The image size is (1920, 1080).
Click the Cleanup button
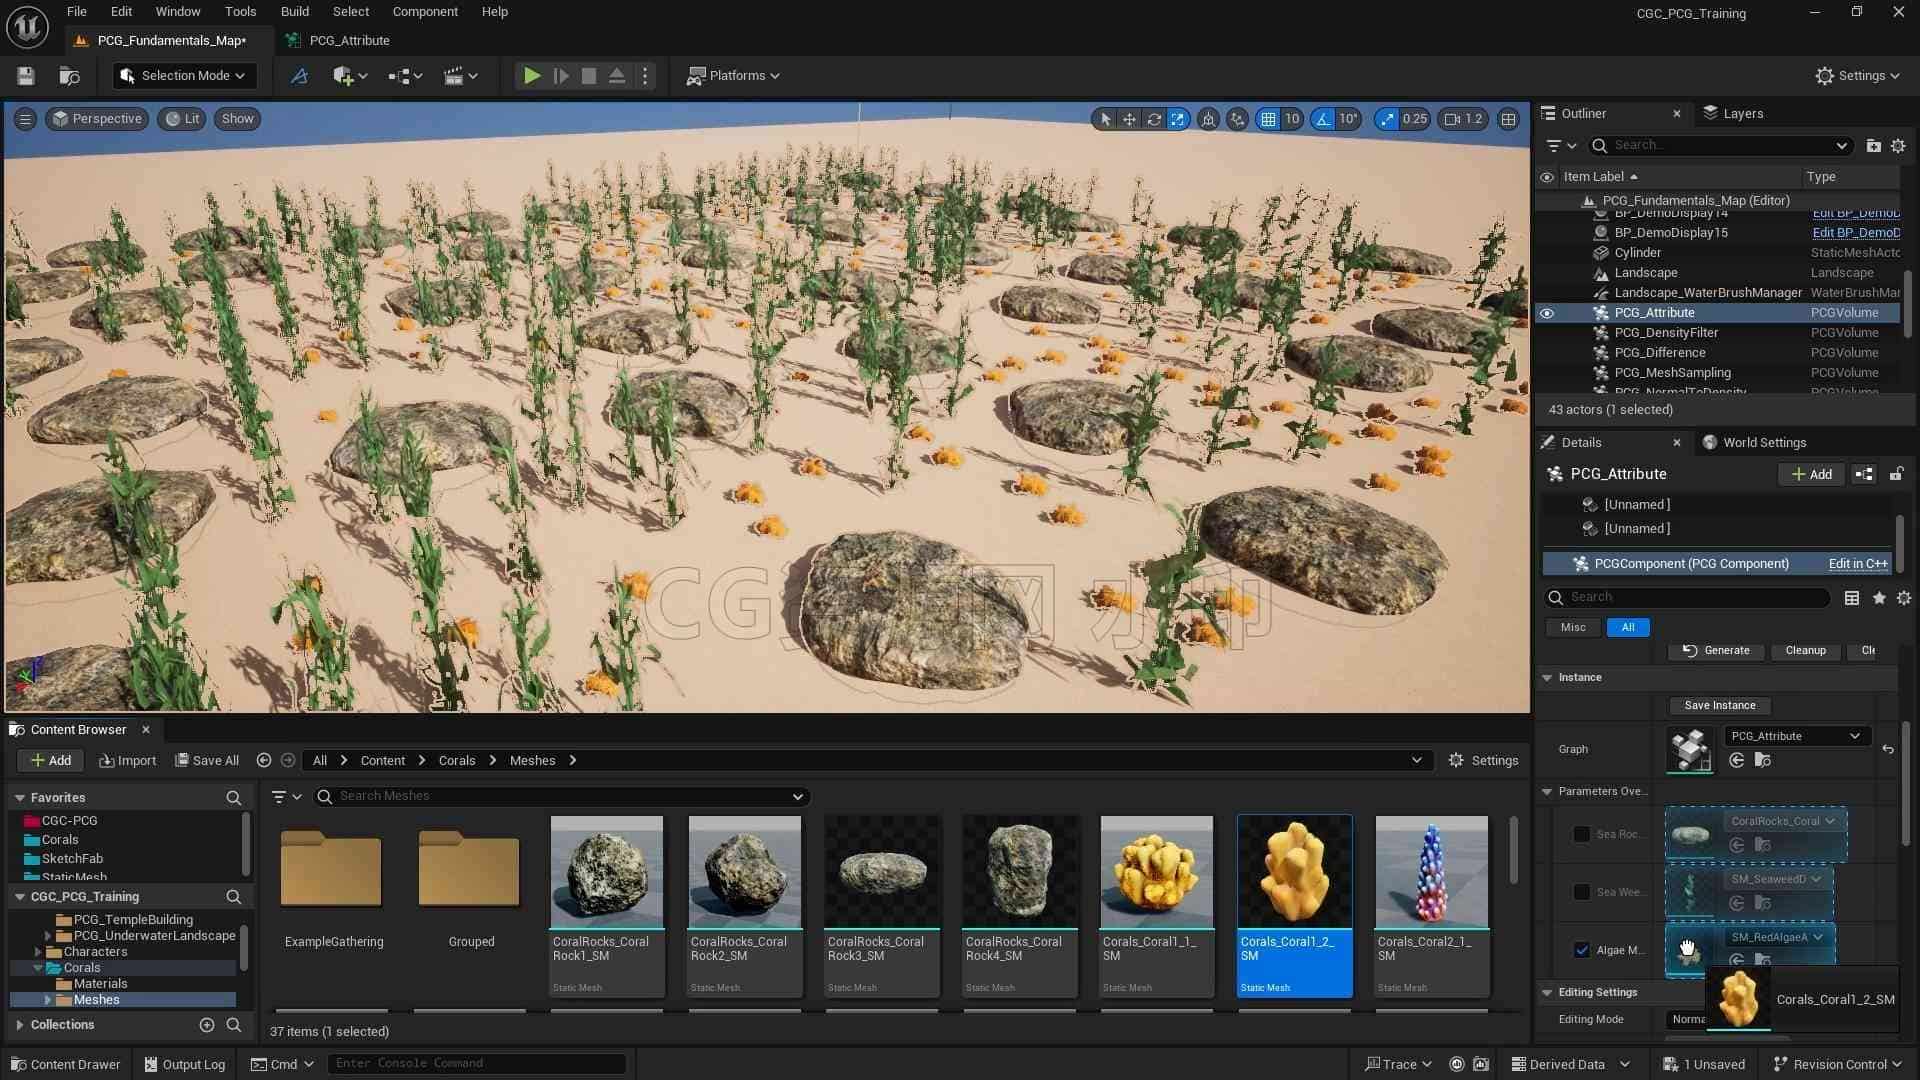tap(1805, 651)
